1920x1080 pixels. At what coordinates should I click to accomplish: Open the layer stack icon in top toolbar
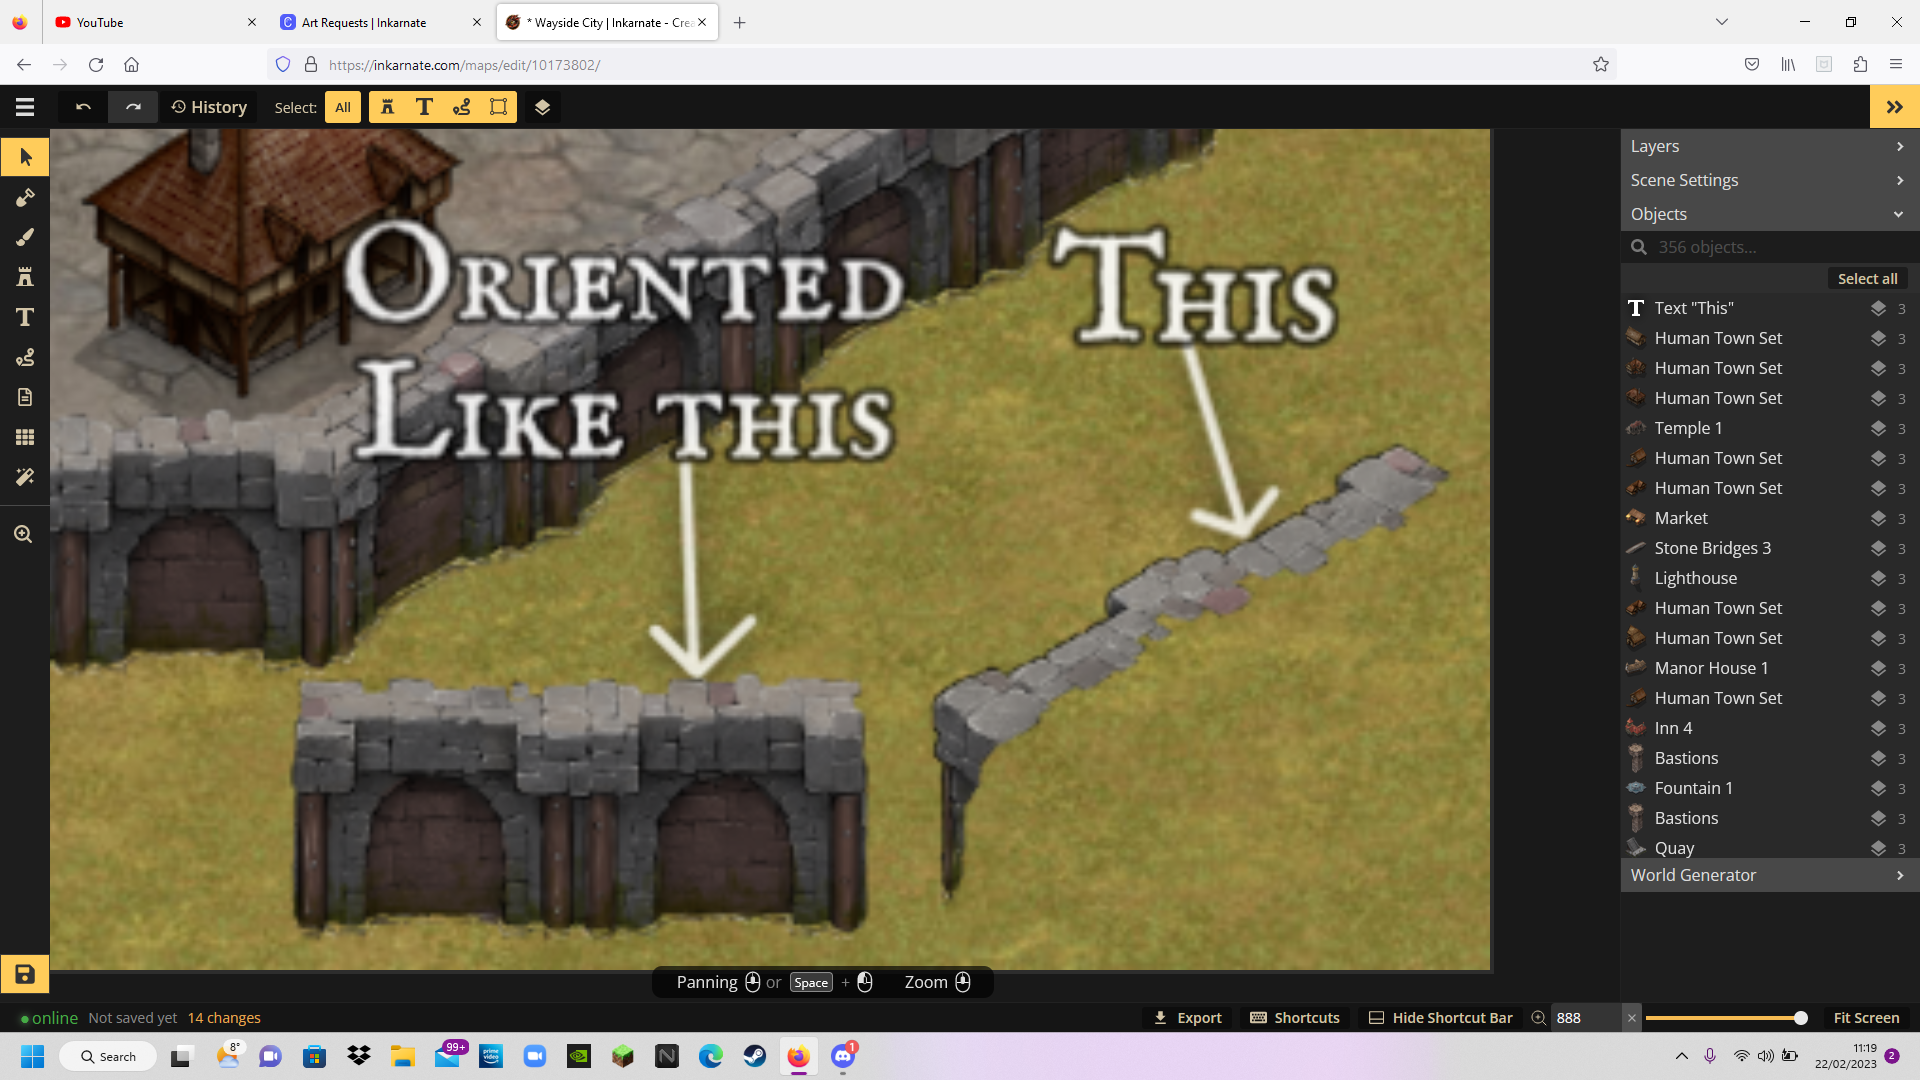click(542, 107)
